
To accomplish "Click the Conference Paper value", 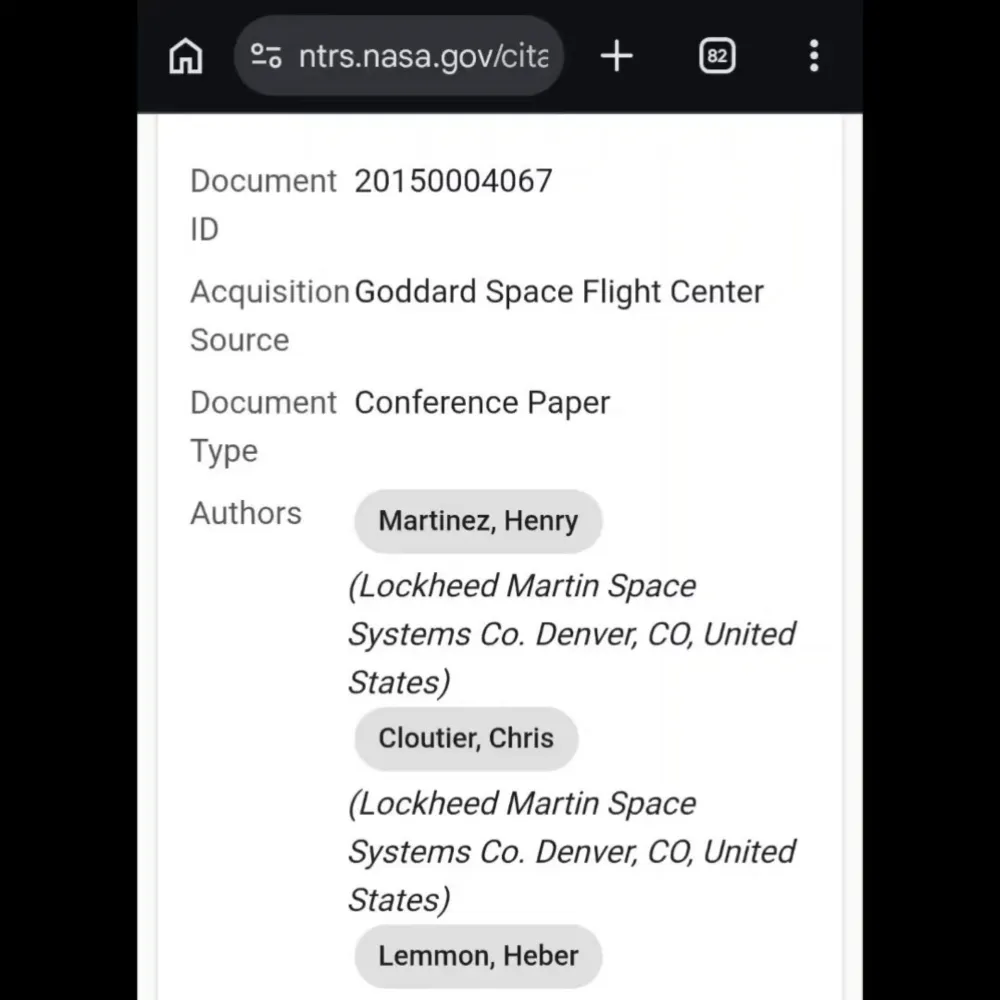I will tap(482, 403).
